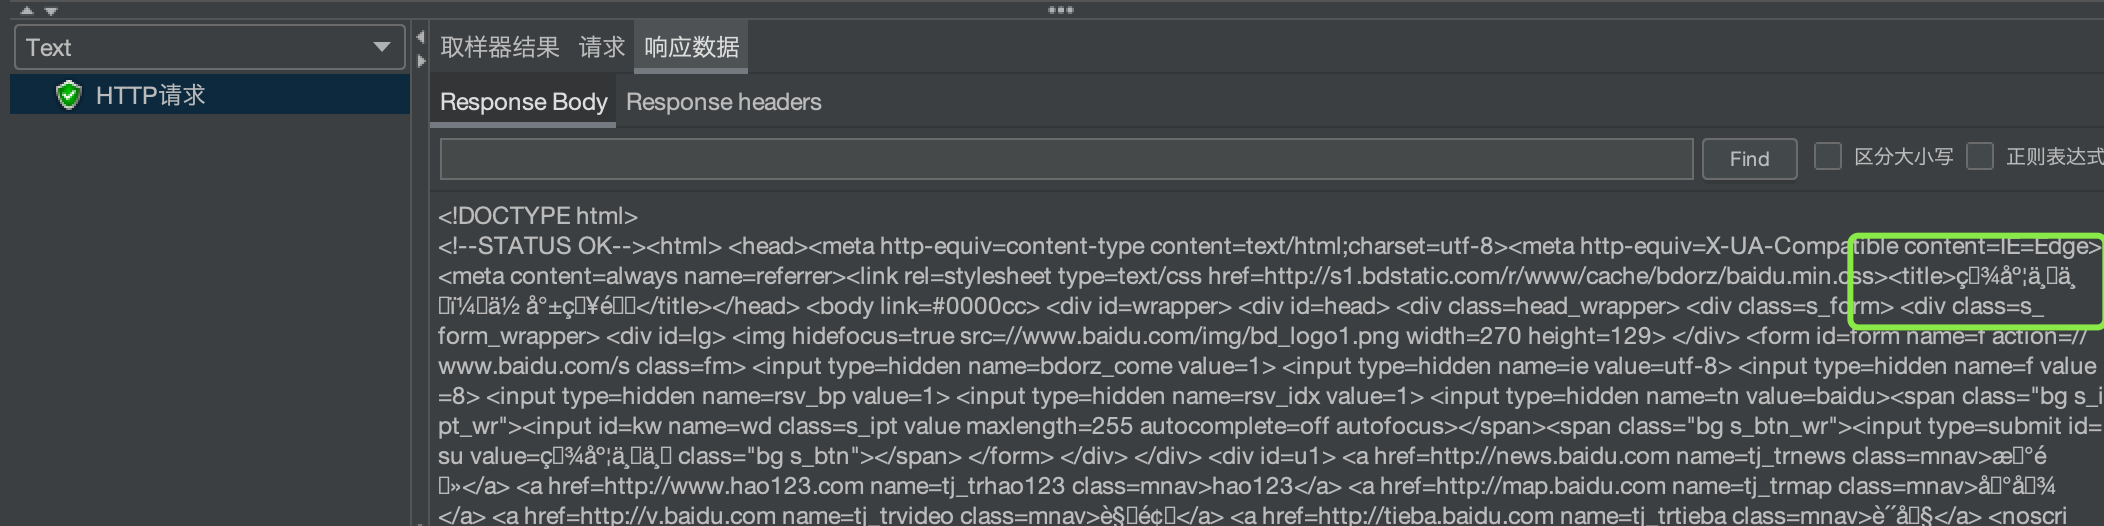2104x526 pixels.
Task: Click the down arrow at top-left
Action: [50, 11]
